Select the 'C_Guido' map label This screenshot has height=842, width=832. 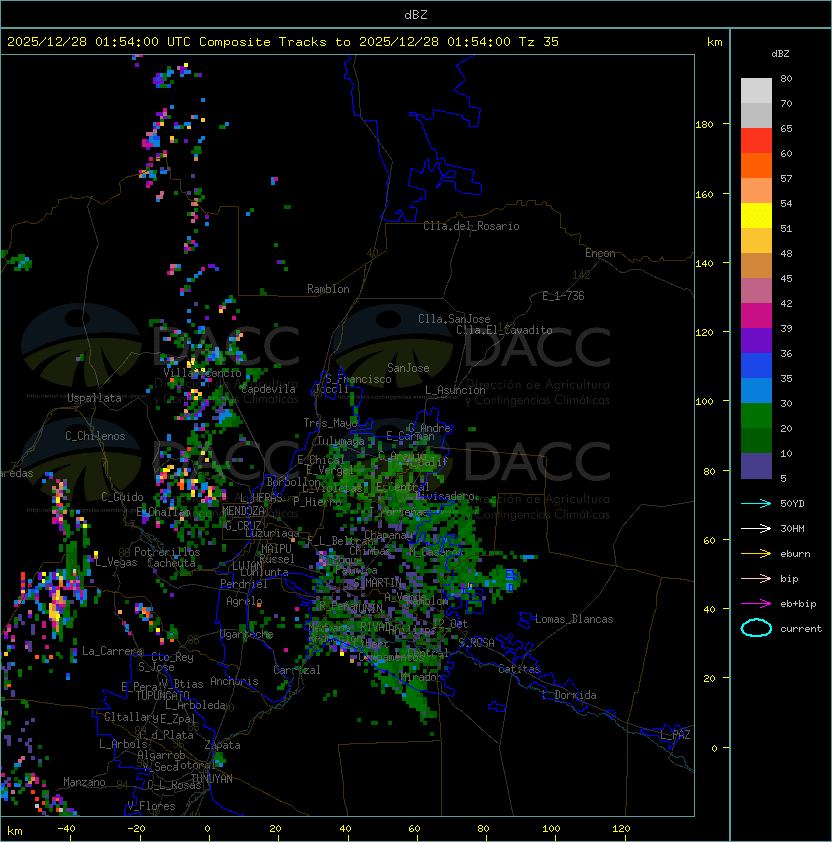(x=122, y=497)
